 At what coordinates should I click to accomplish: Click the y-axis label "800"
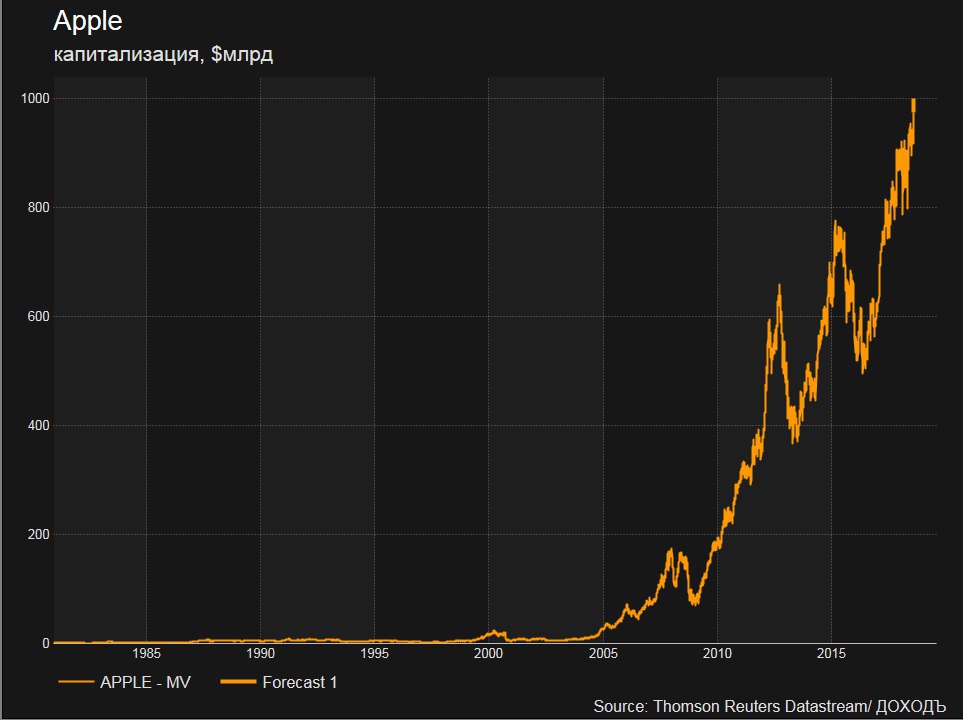pos(39,208)
